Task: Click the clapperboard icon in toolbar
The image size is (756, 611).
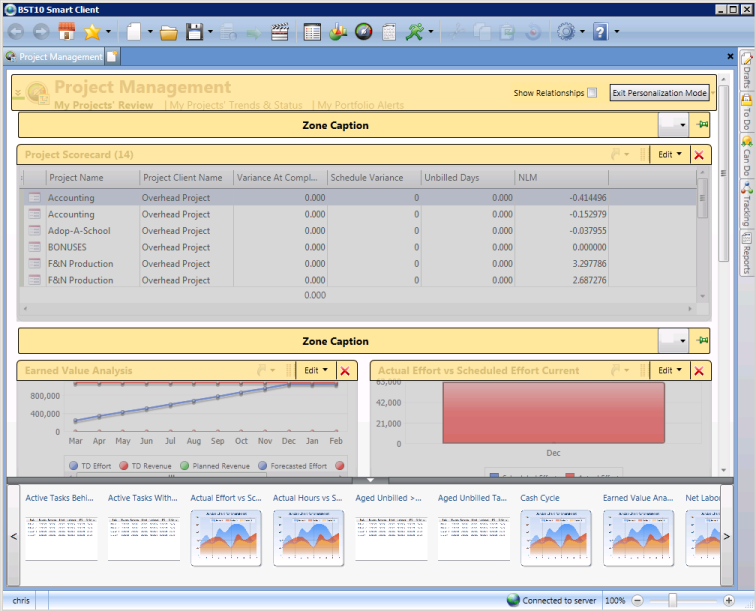Action: tap(279, 32)
